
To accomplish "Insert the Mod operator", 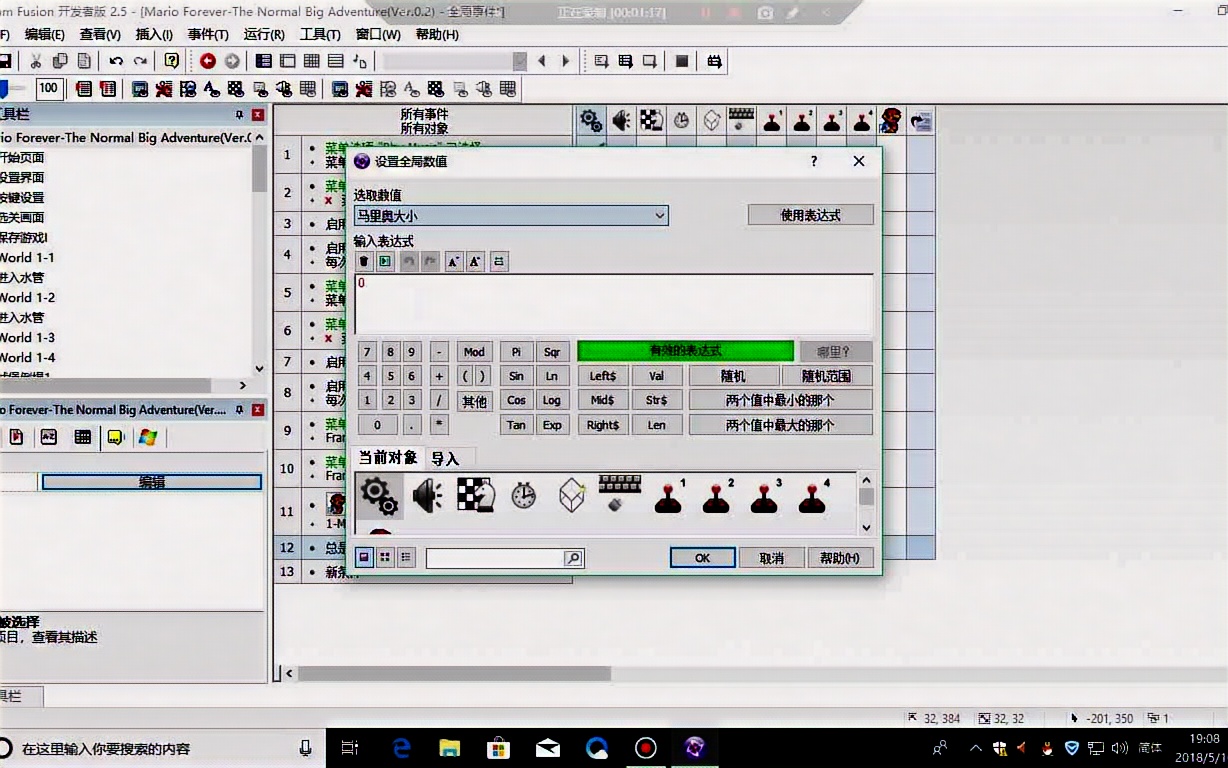I will tap(474, 352).
